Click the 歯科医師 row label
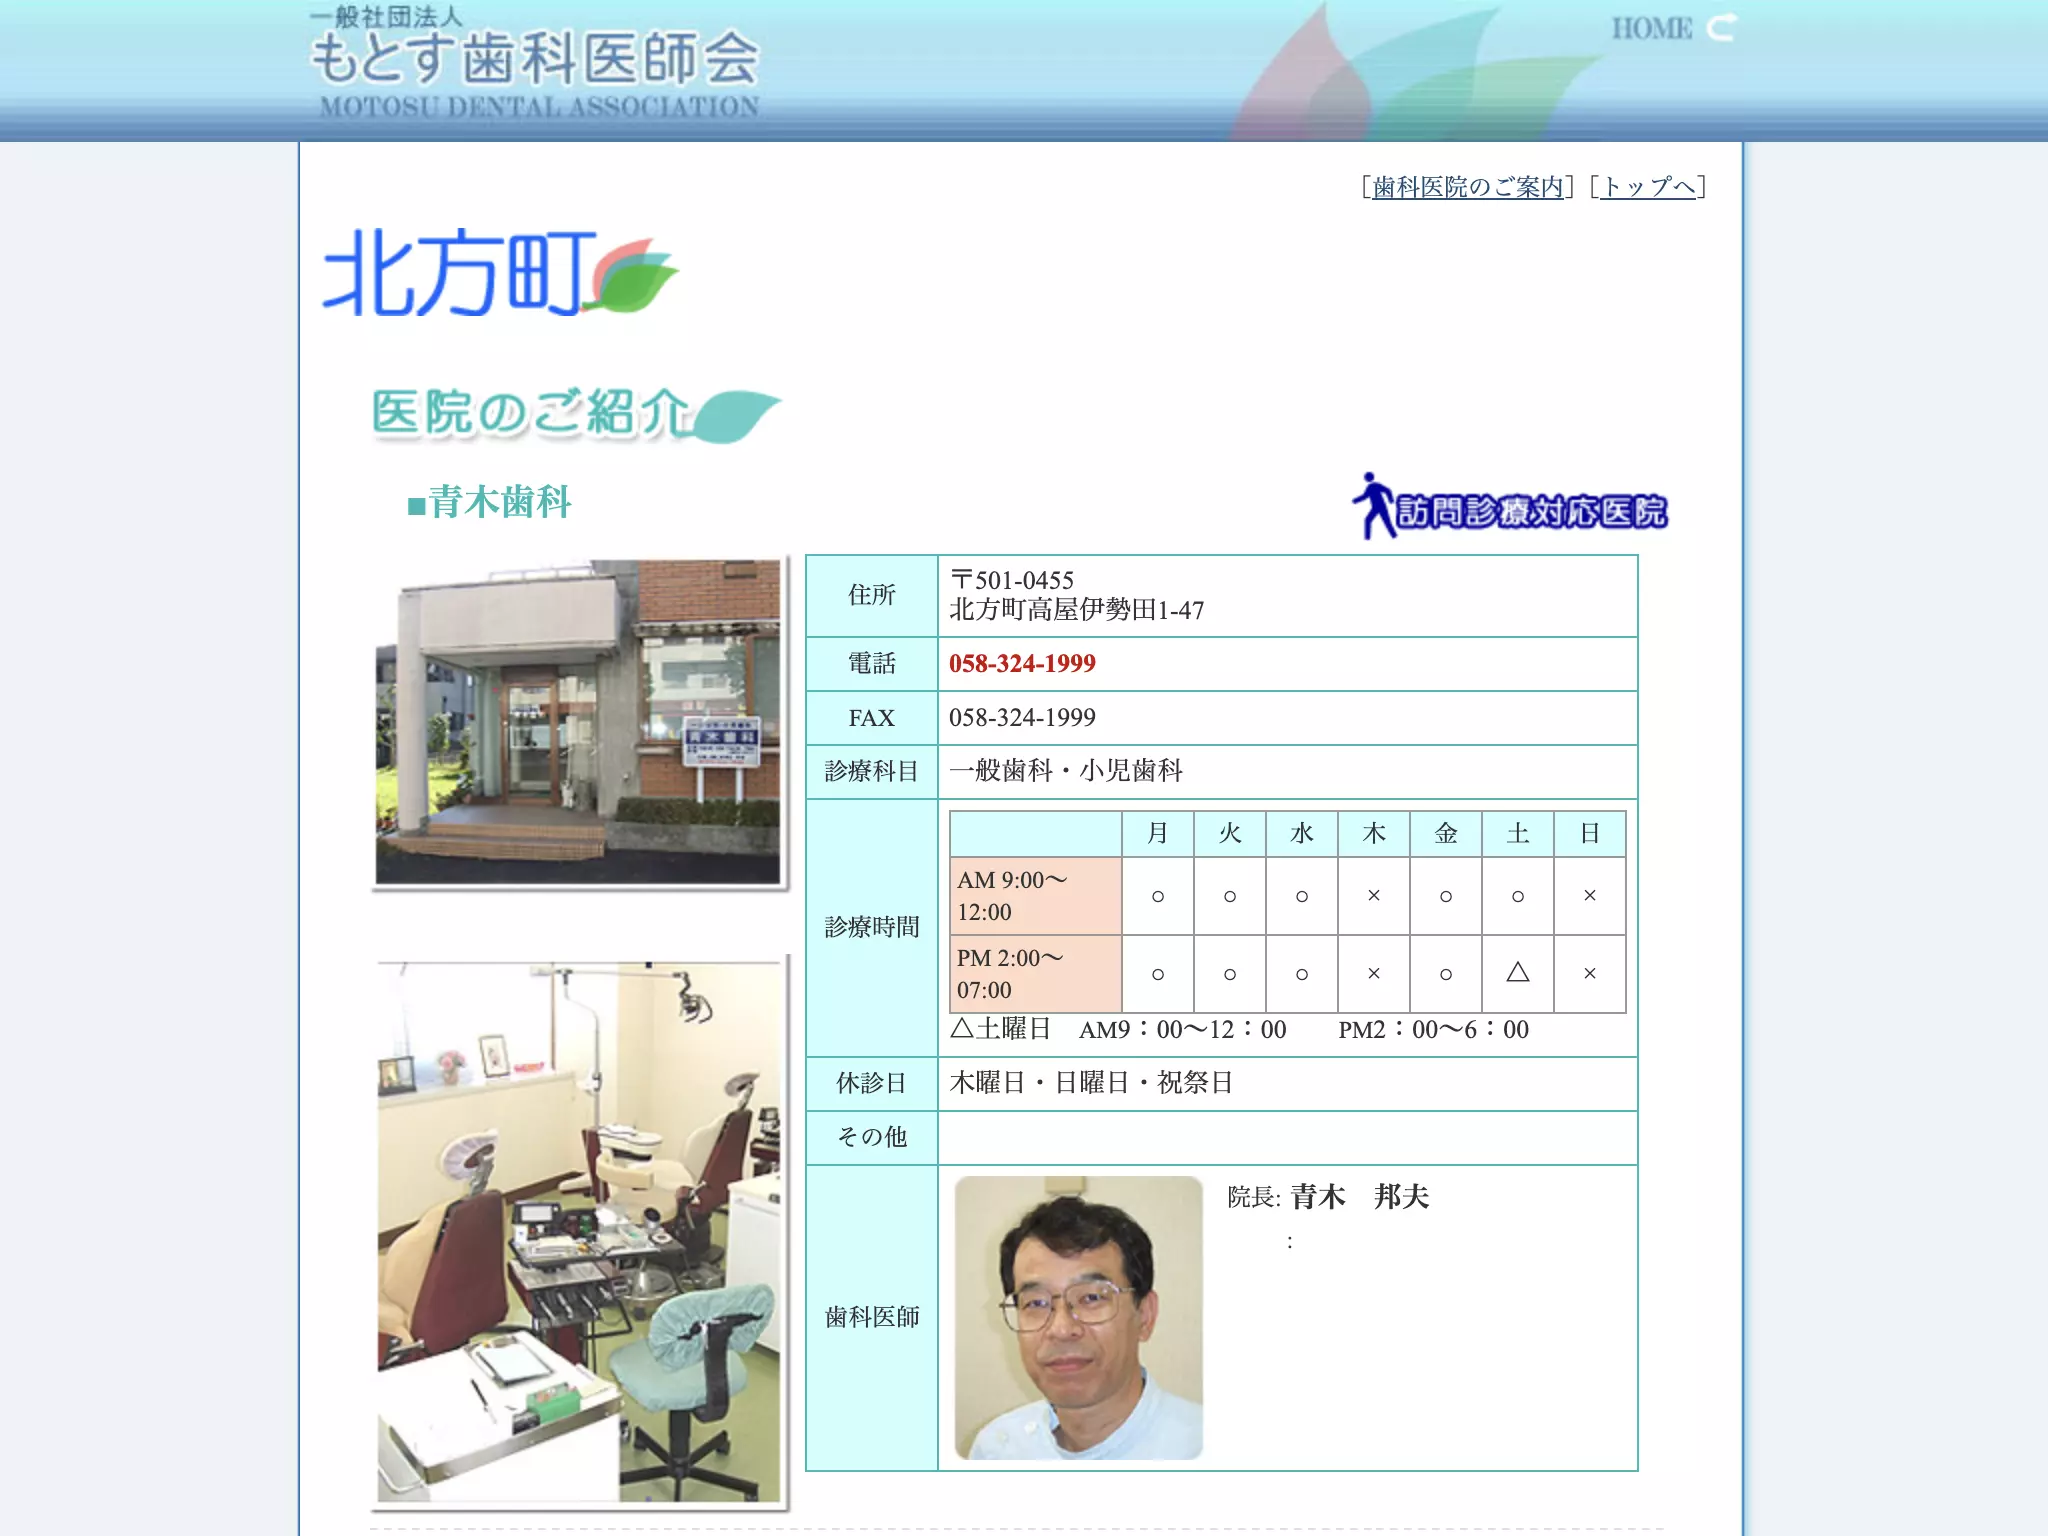This screenshot has height=1536, width=2048. click(x=872, y=1317)
